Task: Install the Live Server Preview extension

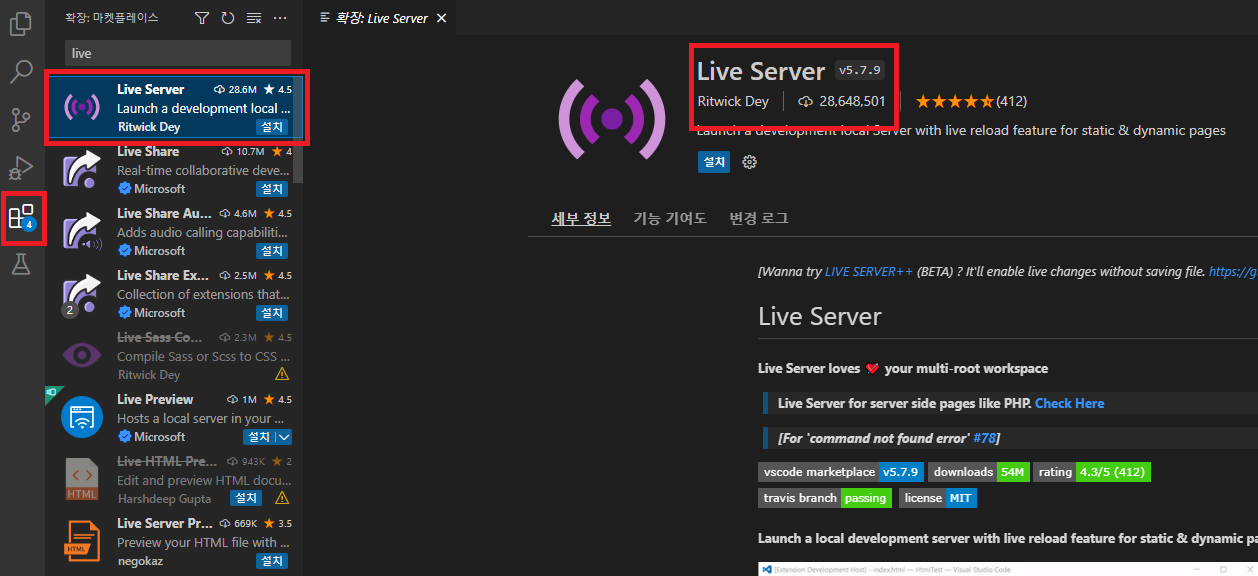Action: click(x=271, y=561)
